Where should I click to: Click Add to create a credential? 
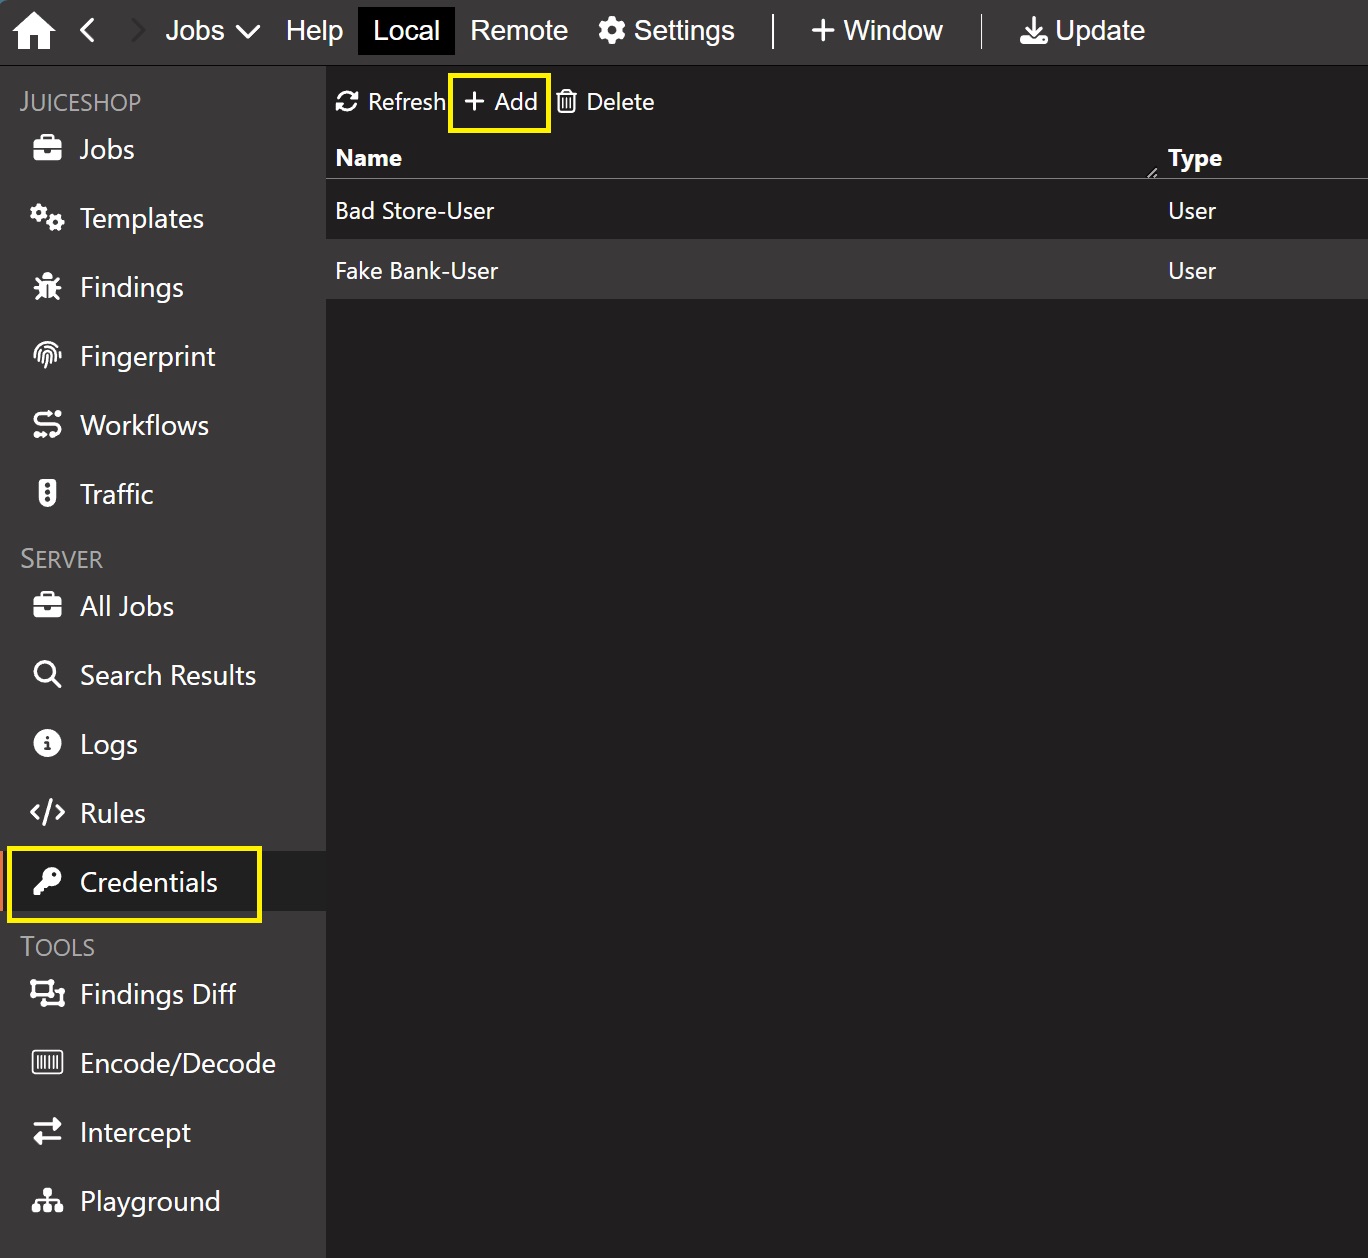click(x=500, y=102)
